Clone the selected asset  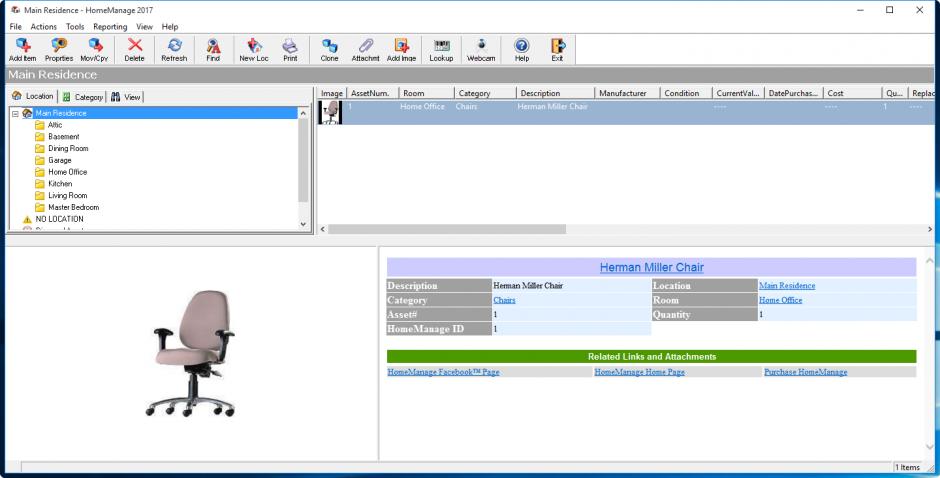click(x=329, y=49)
